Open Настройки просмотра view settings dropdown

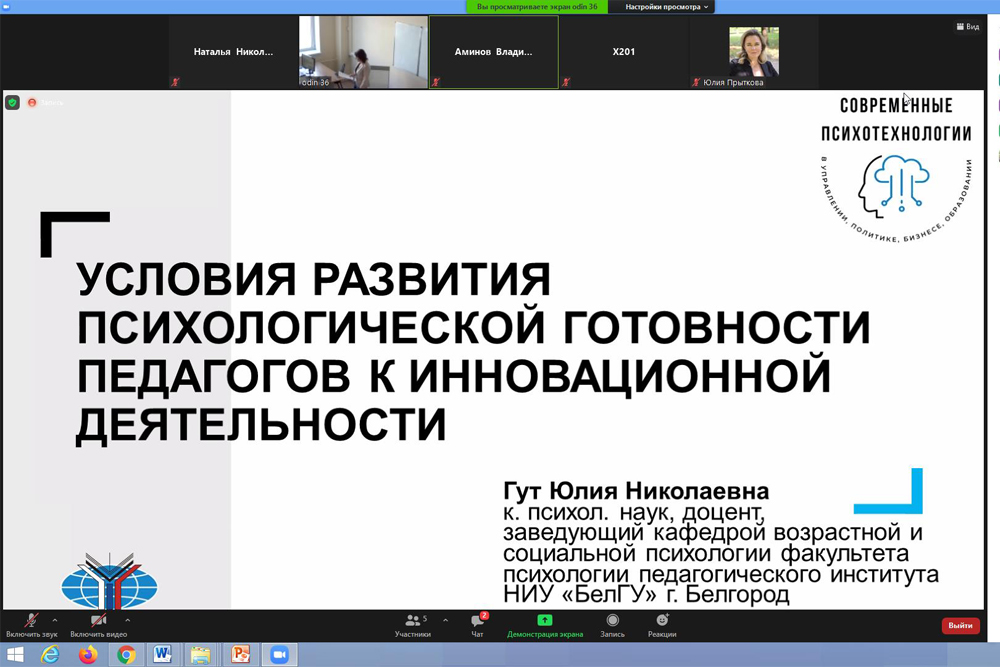667,6
